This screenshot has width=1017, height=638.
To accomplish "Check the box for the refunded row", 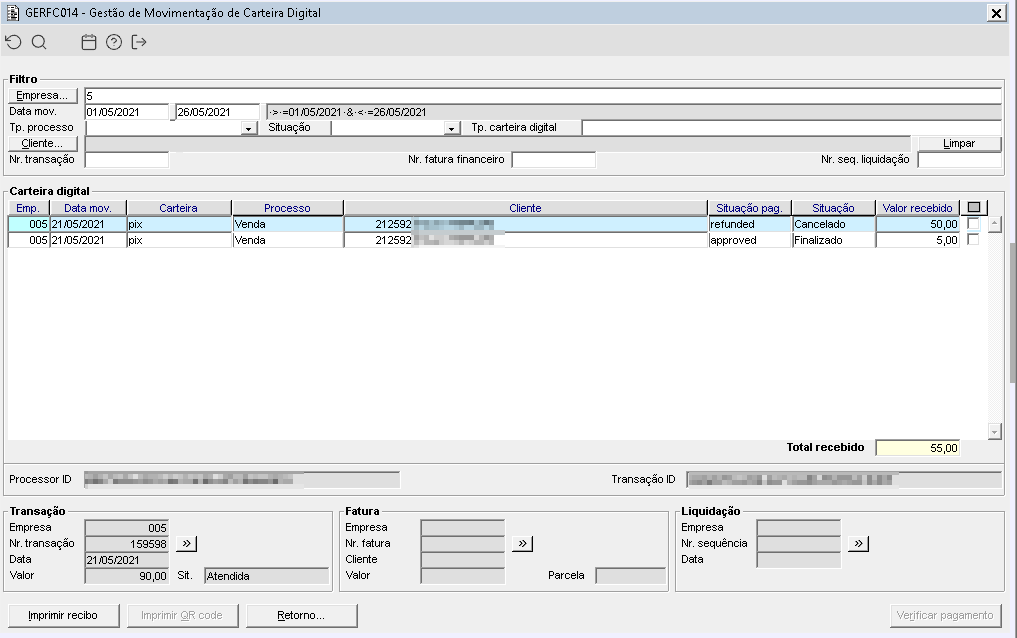I will point(973,224).
